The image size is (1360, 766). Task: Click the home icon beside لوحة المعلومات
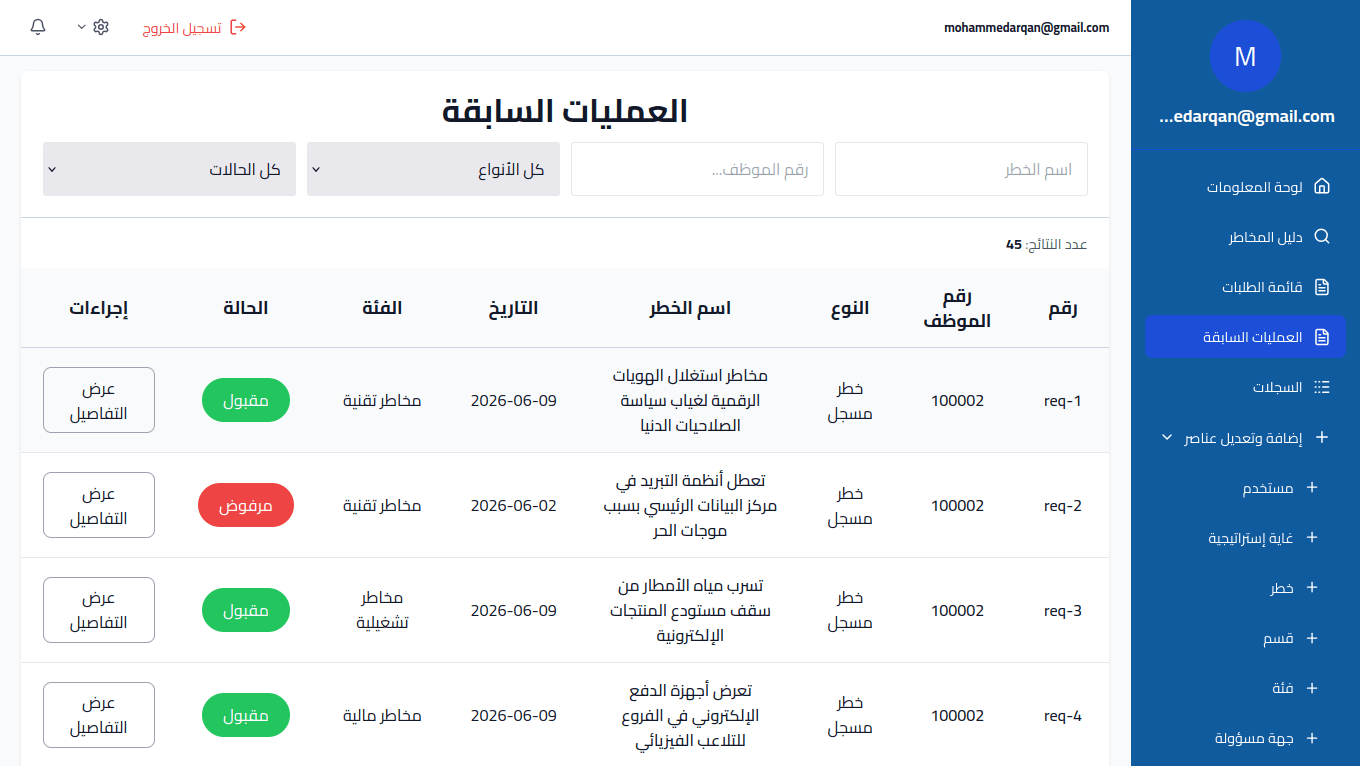[x=1322, y=187]
